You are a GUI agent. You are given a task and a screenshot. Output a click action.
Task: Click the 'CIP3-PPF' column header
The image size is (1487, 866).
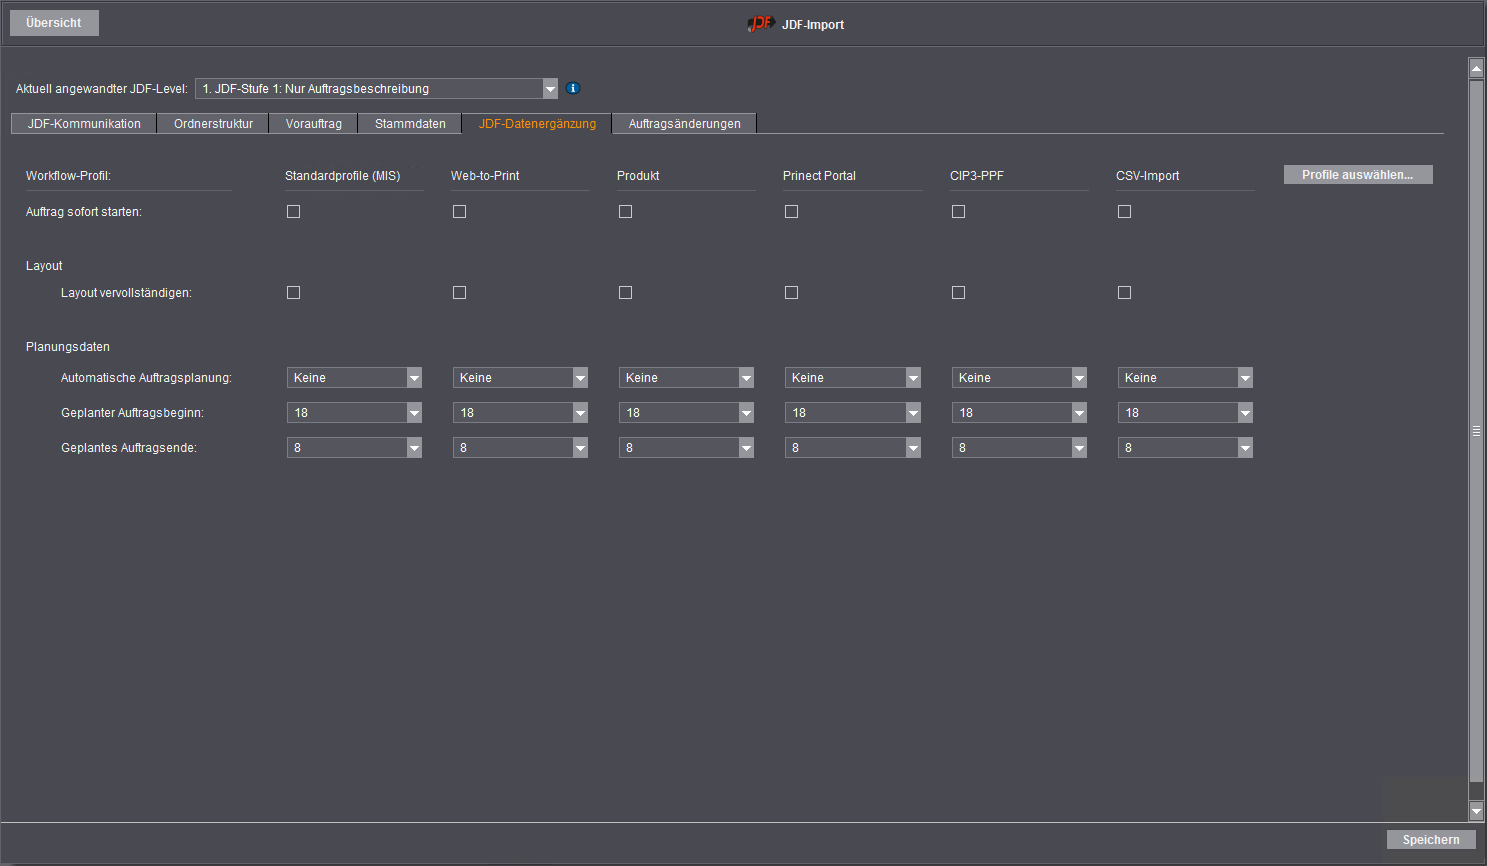[x=977, y=175]
